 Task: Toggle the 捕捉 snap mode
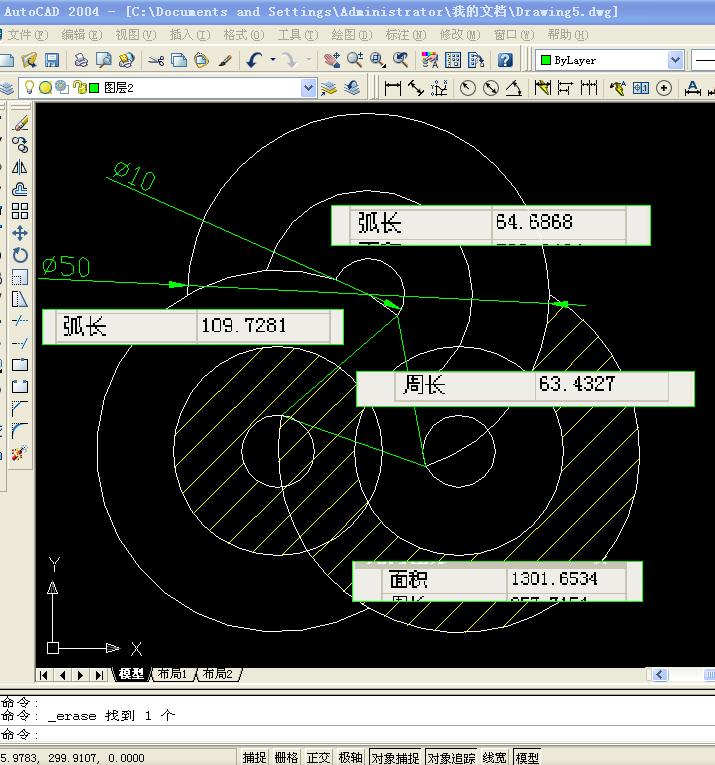click(254, 757)
